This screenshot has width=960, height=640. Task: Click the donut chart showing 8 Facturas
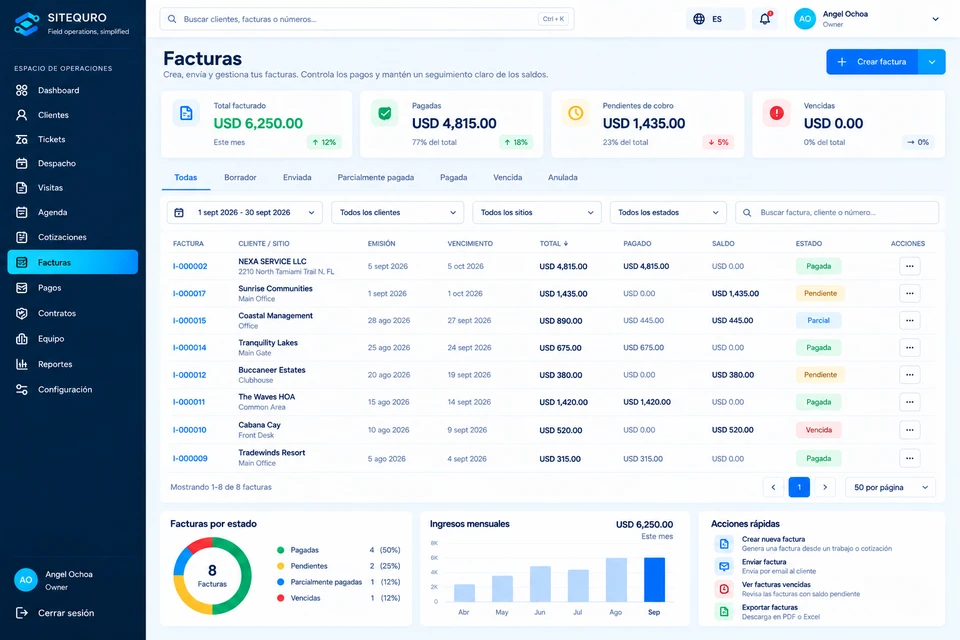point(212,576)
